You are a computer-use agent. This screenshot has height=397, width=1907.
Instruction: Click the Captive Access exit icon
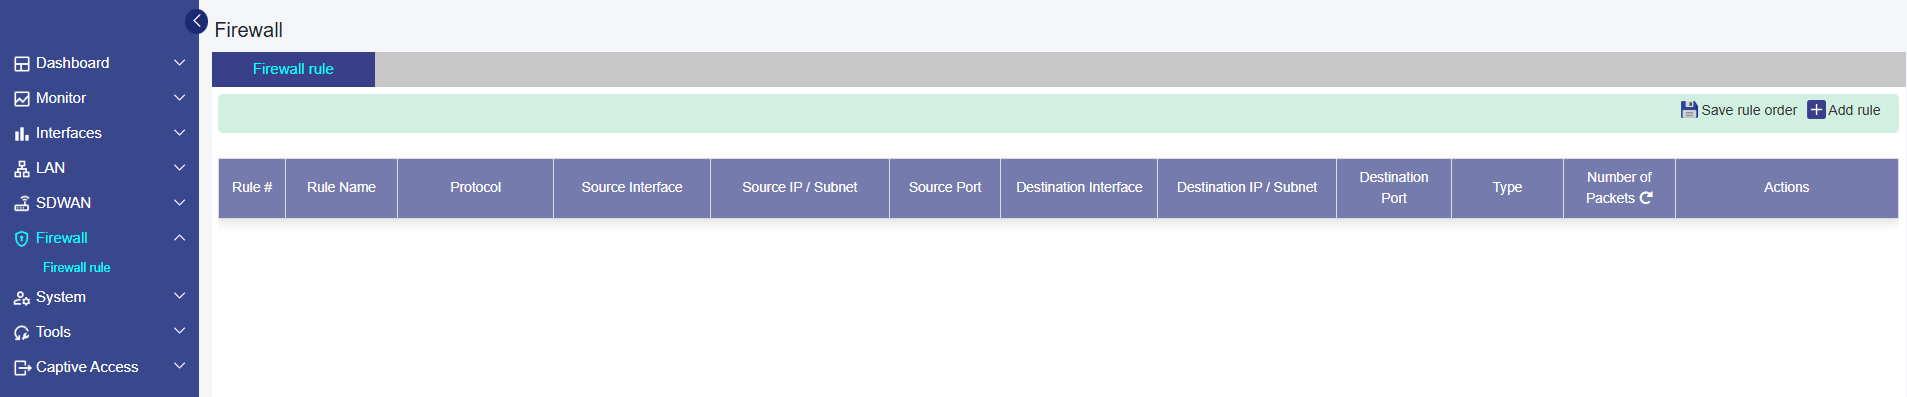click(x=22, y=368)
